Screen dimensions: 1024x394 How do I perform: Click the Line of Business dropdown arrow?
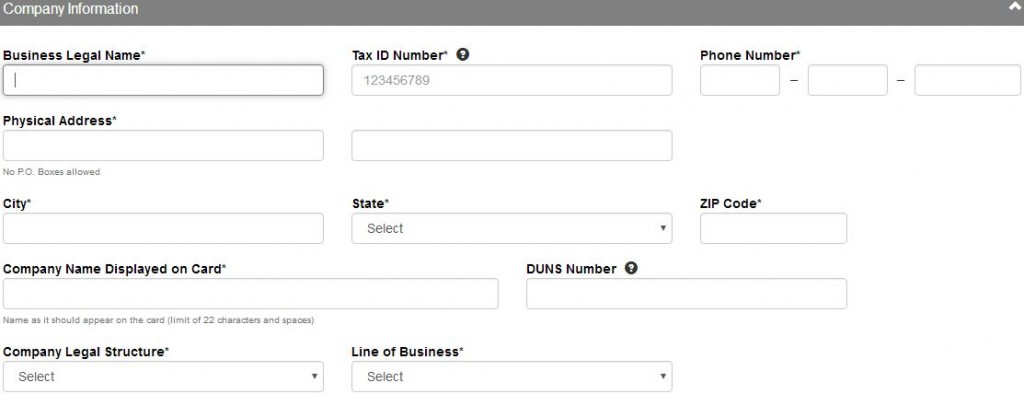click(x=663, y=376)
